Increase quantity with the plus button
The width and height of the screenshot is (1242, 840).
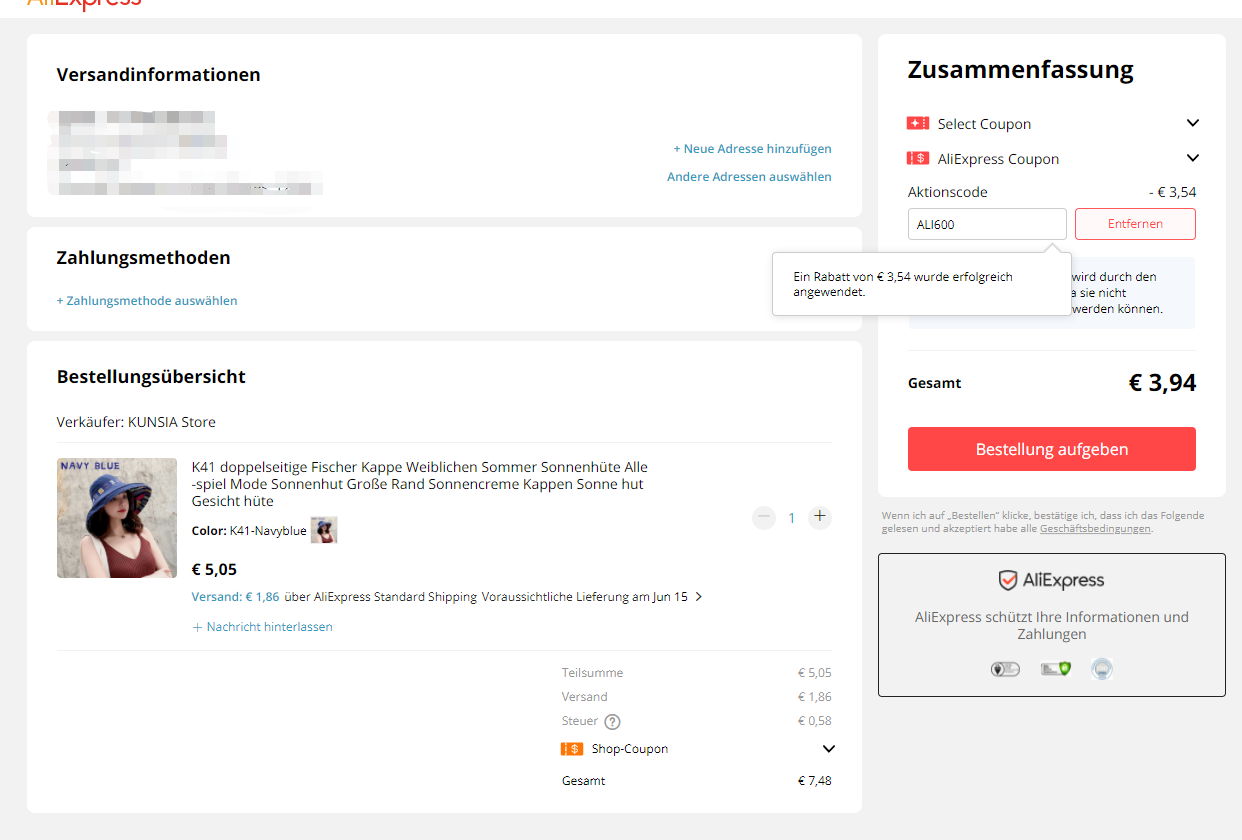(x=820, y=517)
